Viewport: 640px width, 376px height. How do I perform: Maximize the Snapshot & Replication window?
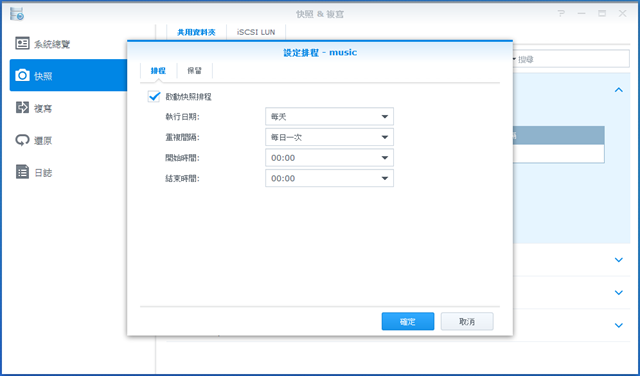(x=602, y=13)
